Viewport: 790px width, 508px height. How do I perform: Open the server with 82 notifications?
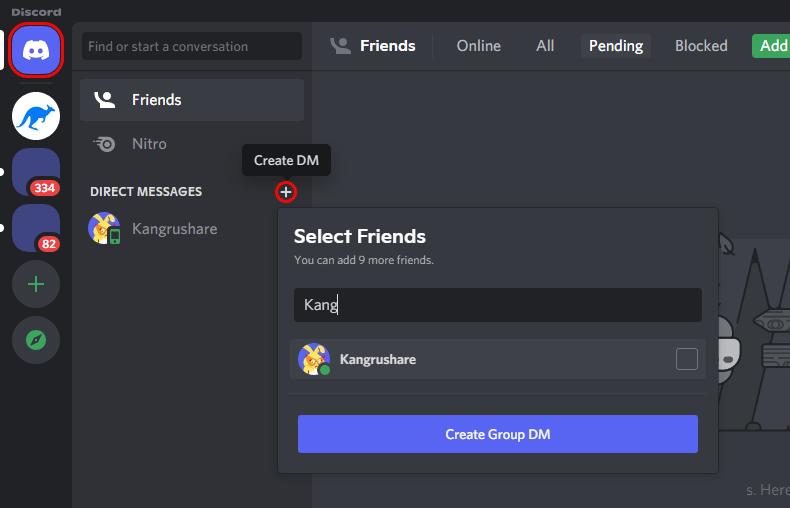point(36,228)
